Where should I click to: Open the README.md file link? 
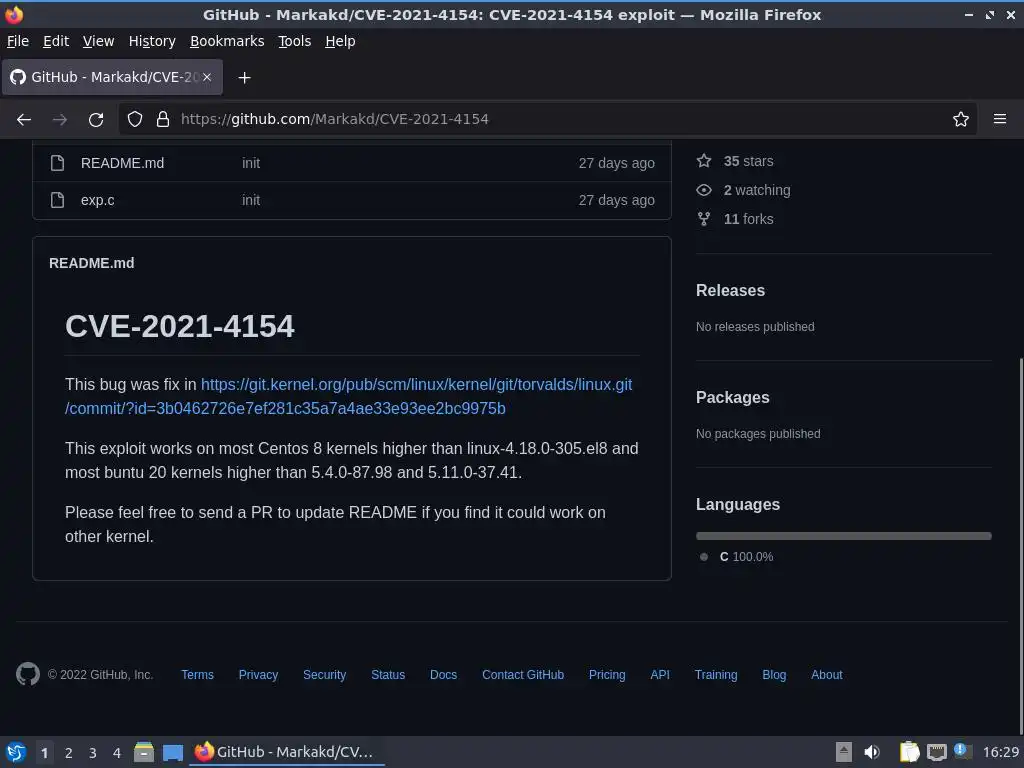[122, 163]
